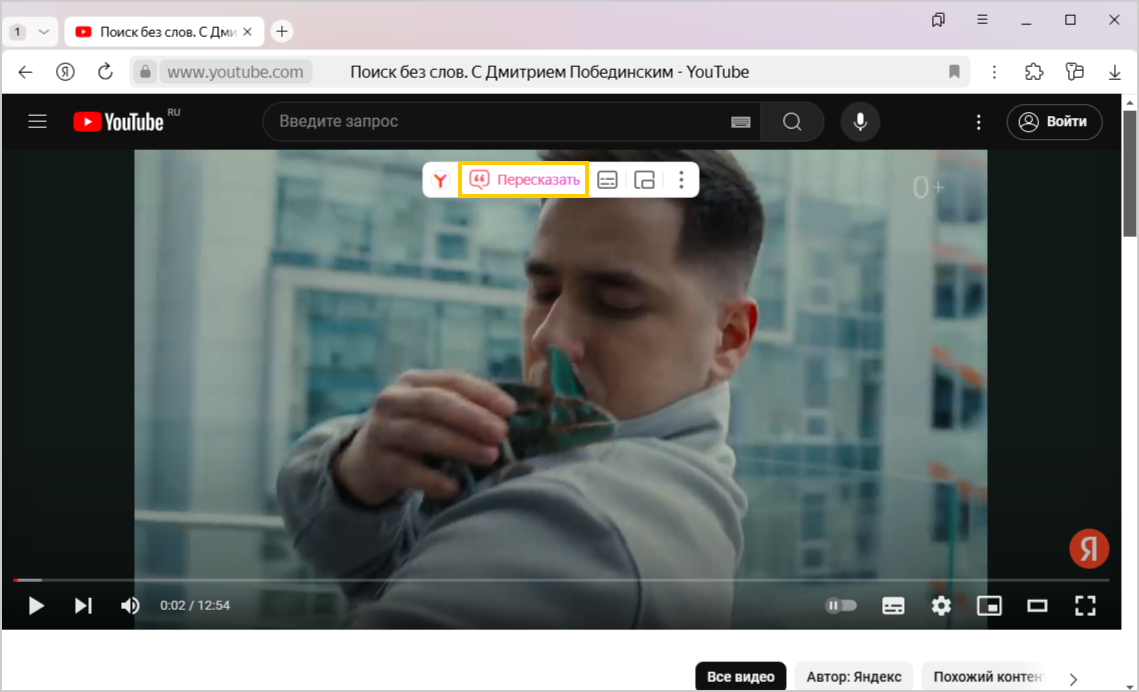
Task: Select the Все видео chip
Action: pyautogui.click(x=740, y=677)
